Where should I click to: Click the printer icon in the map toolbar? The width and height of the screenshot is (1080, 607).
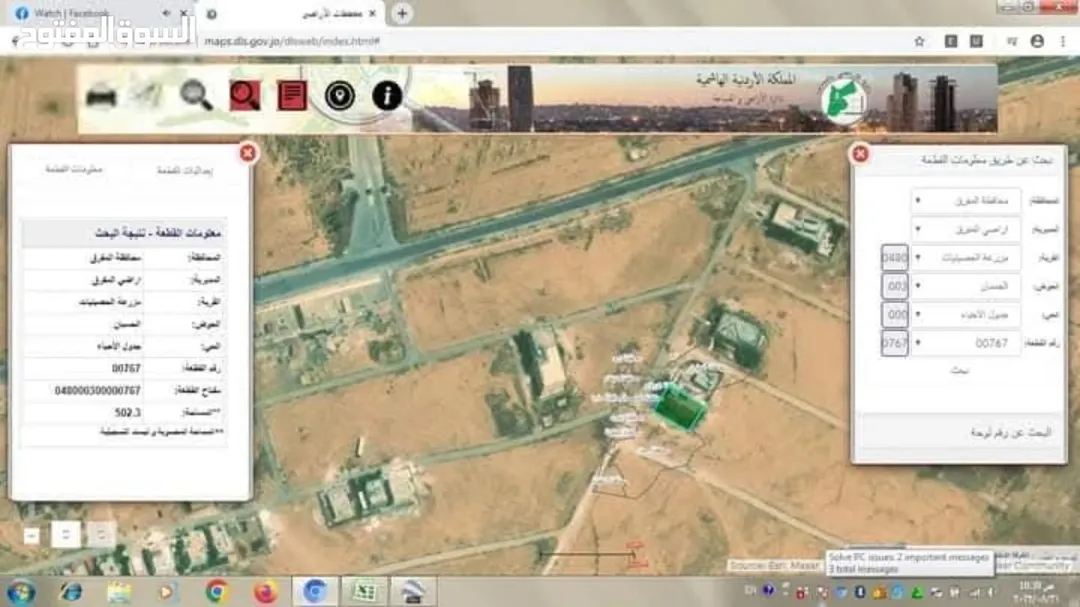pos(101,96)
